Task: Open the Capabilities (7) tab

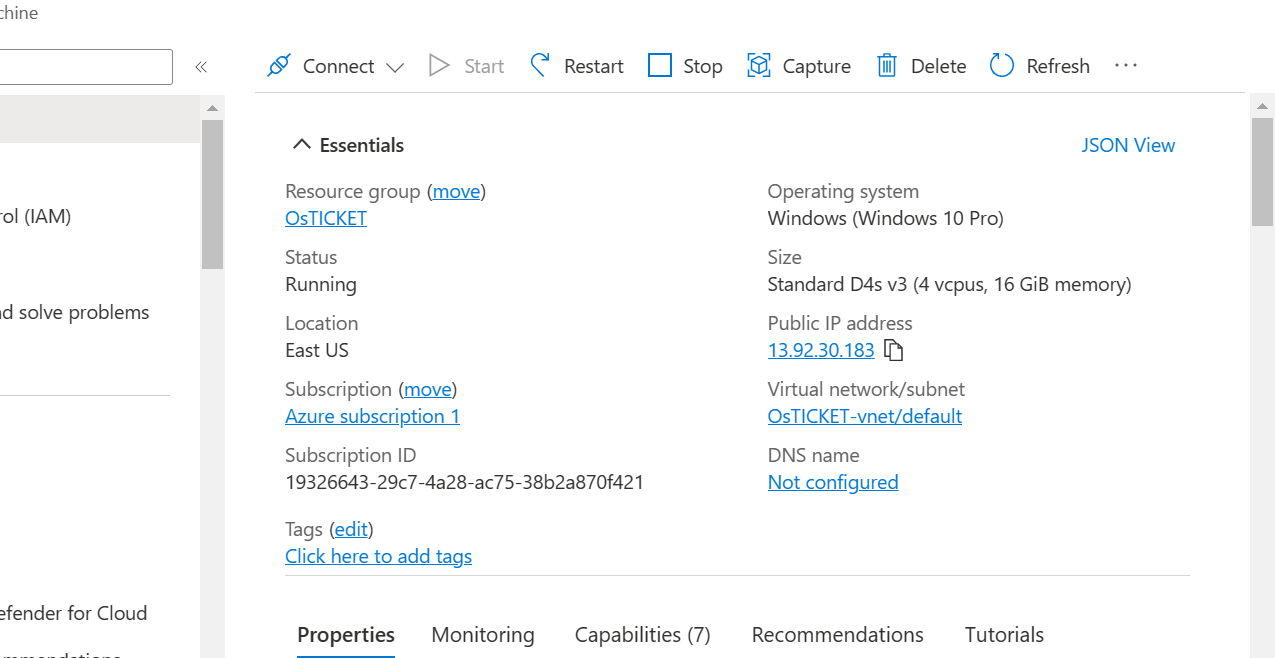Action: [643, 635]
